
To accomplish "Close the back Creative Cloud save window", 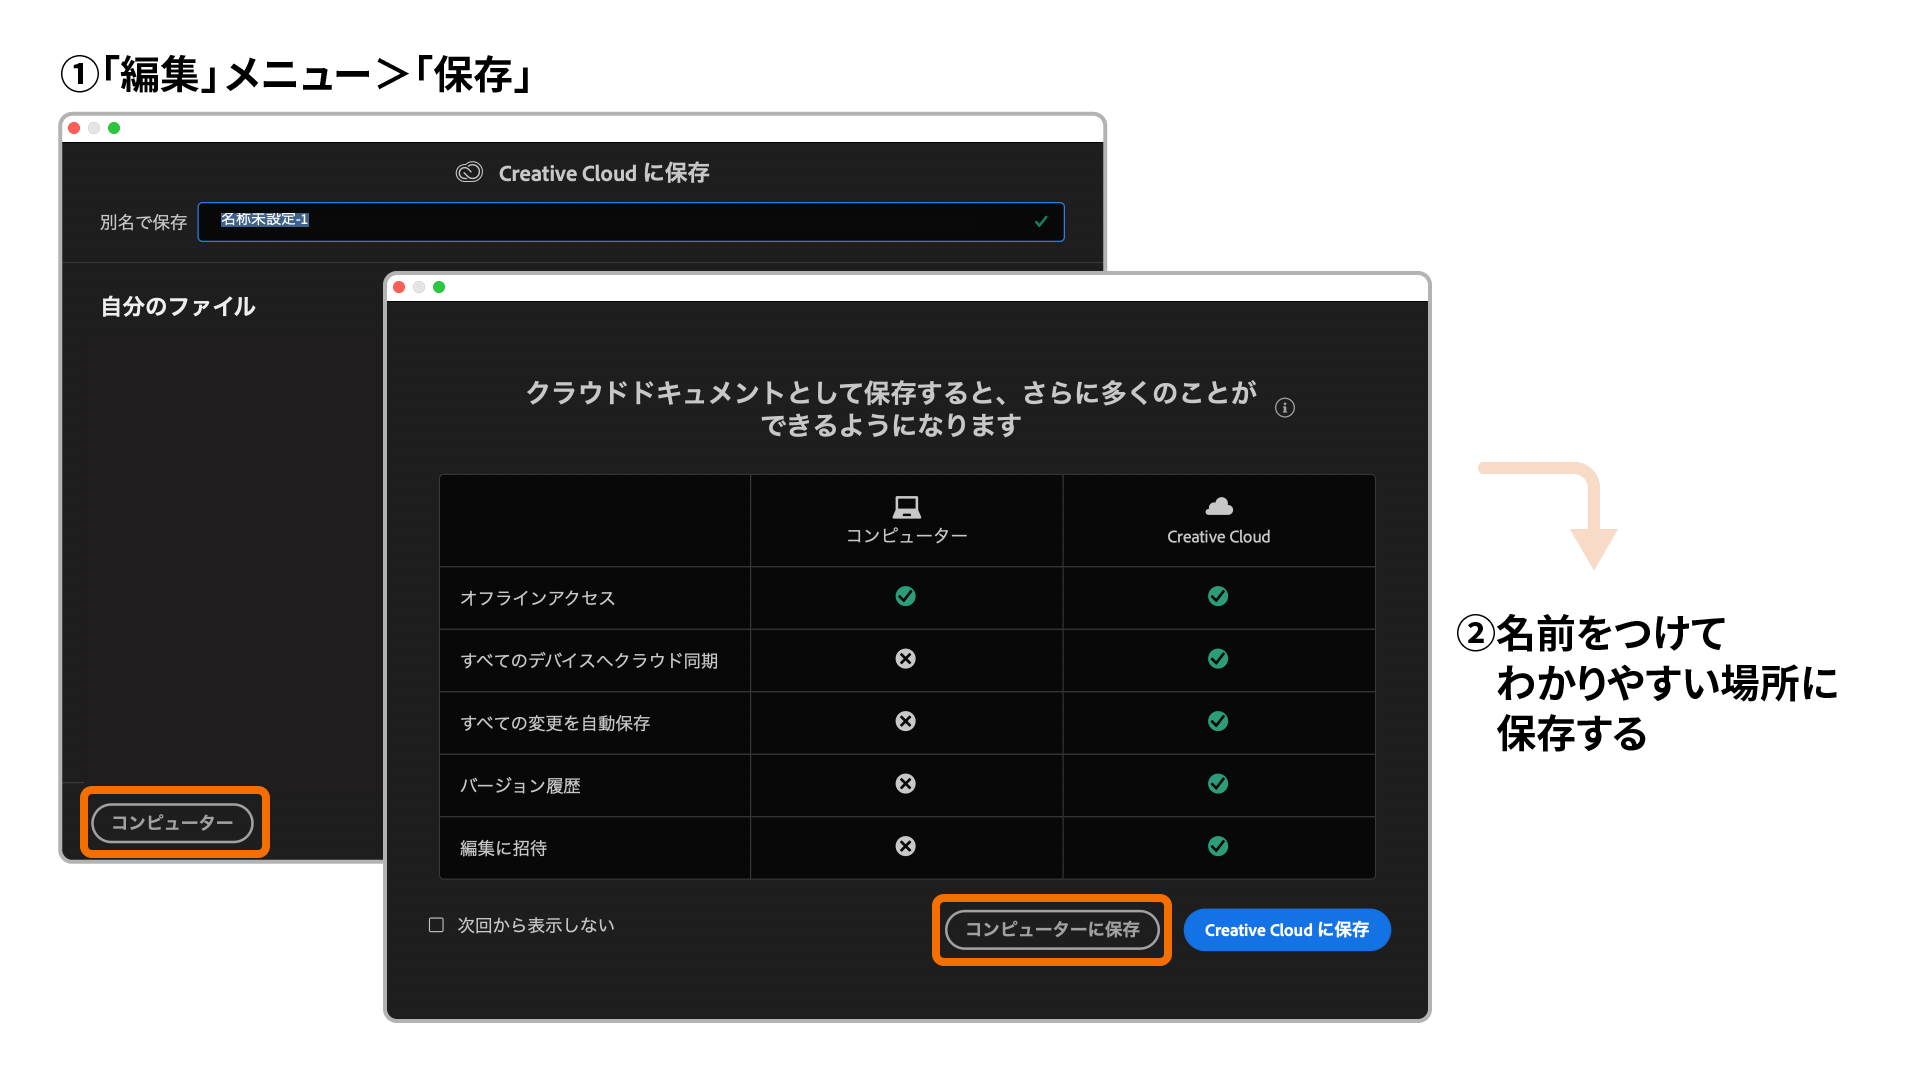I will (x=74, y=128).
